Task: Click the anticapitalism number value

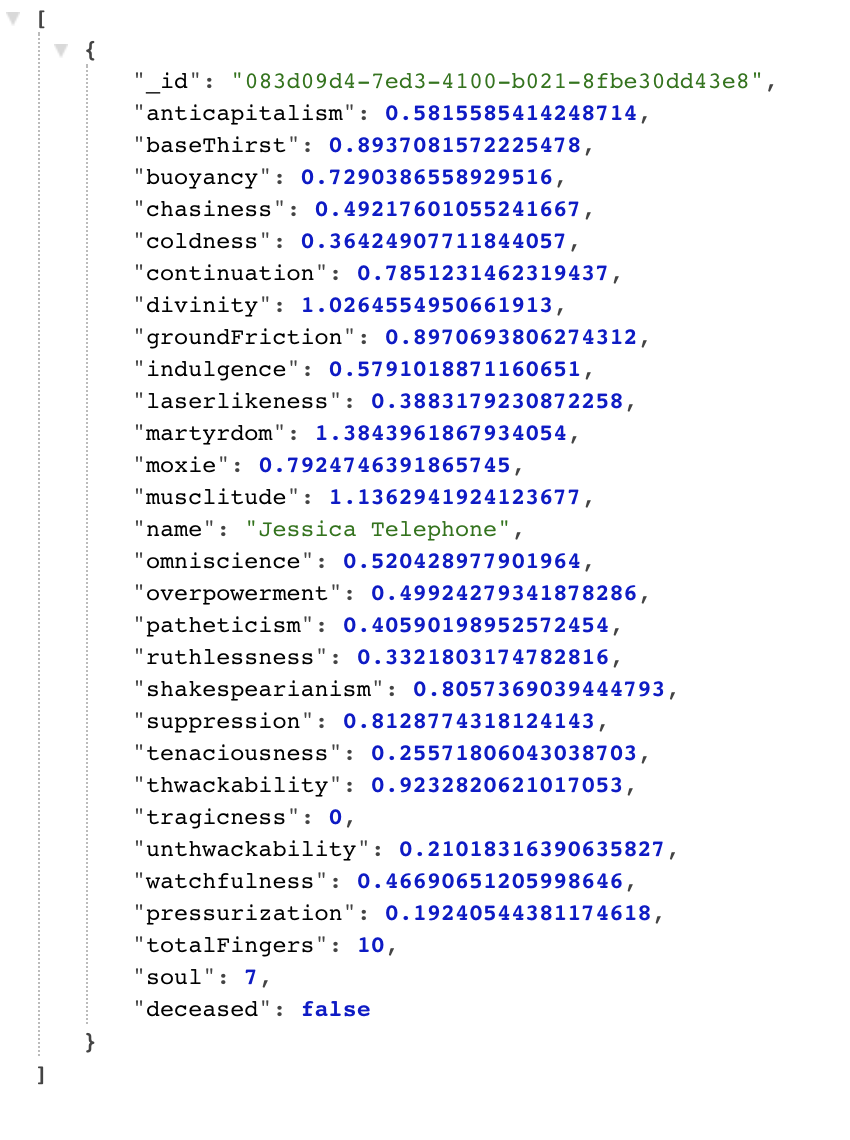Action: coord(510,113)
